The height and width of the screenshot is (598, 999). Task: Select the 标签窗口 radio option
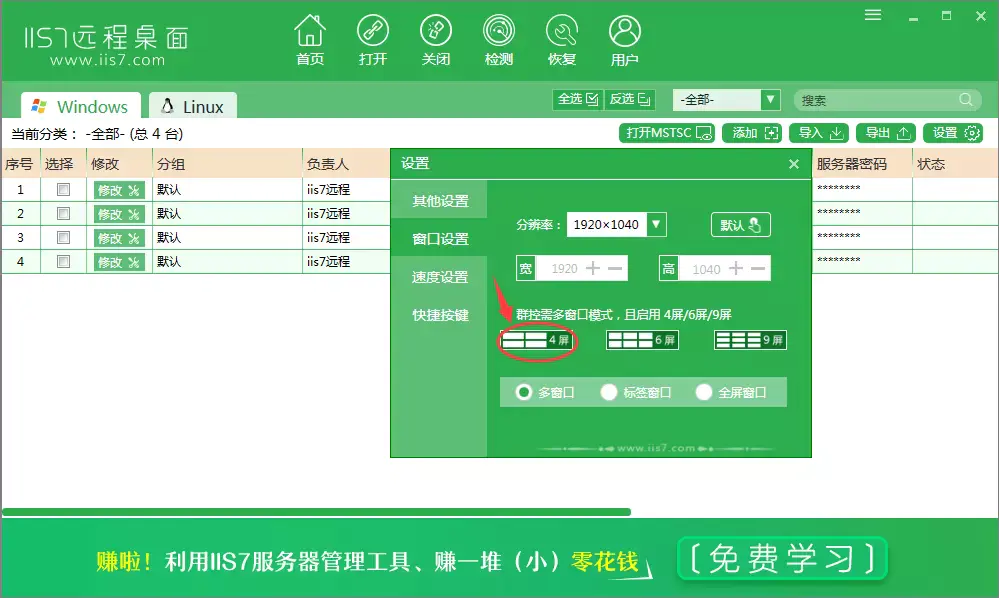[608, 392]
